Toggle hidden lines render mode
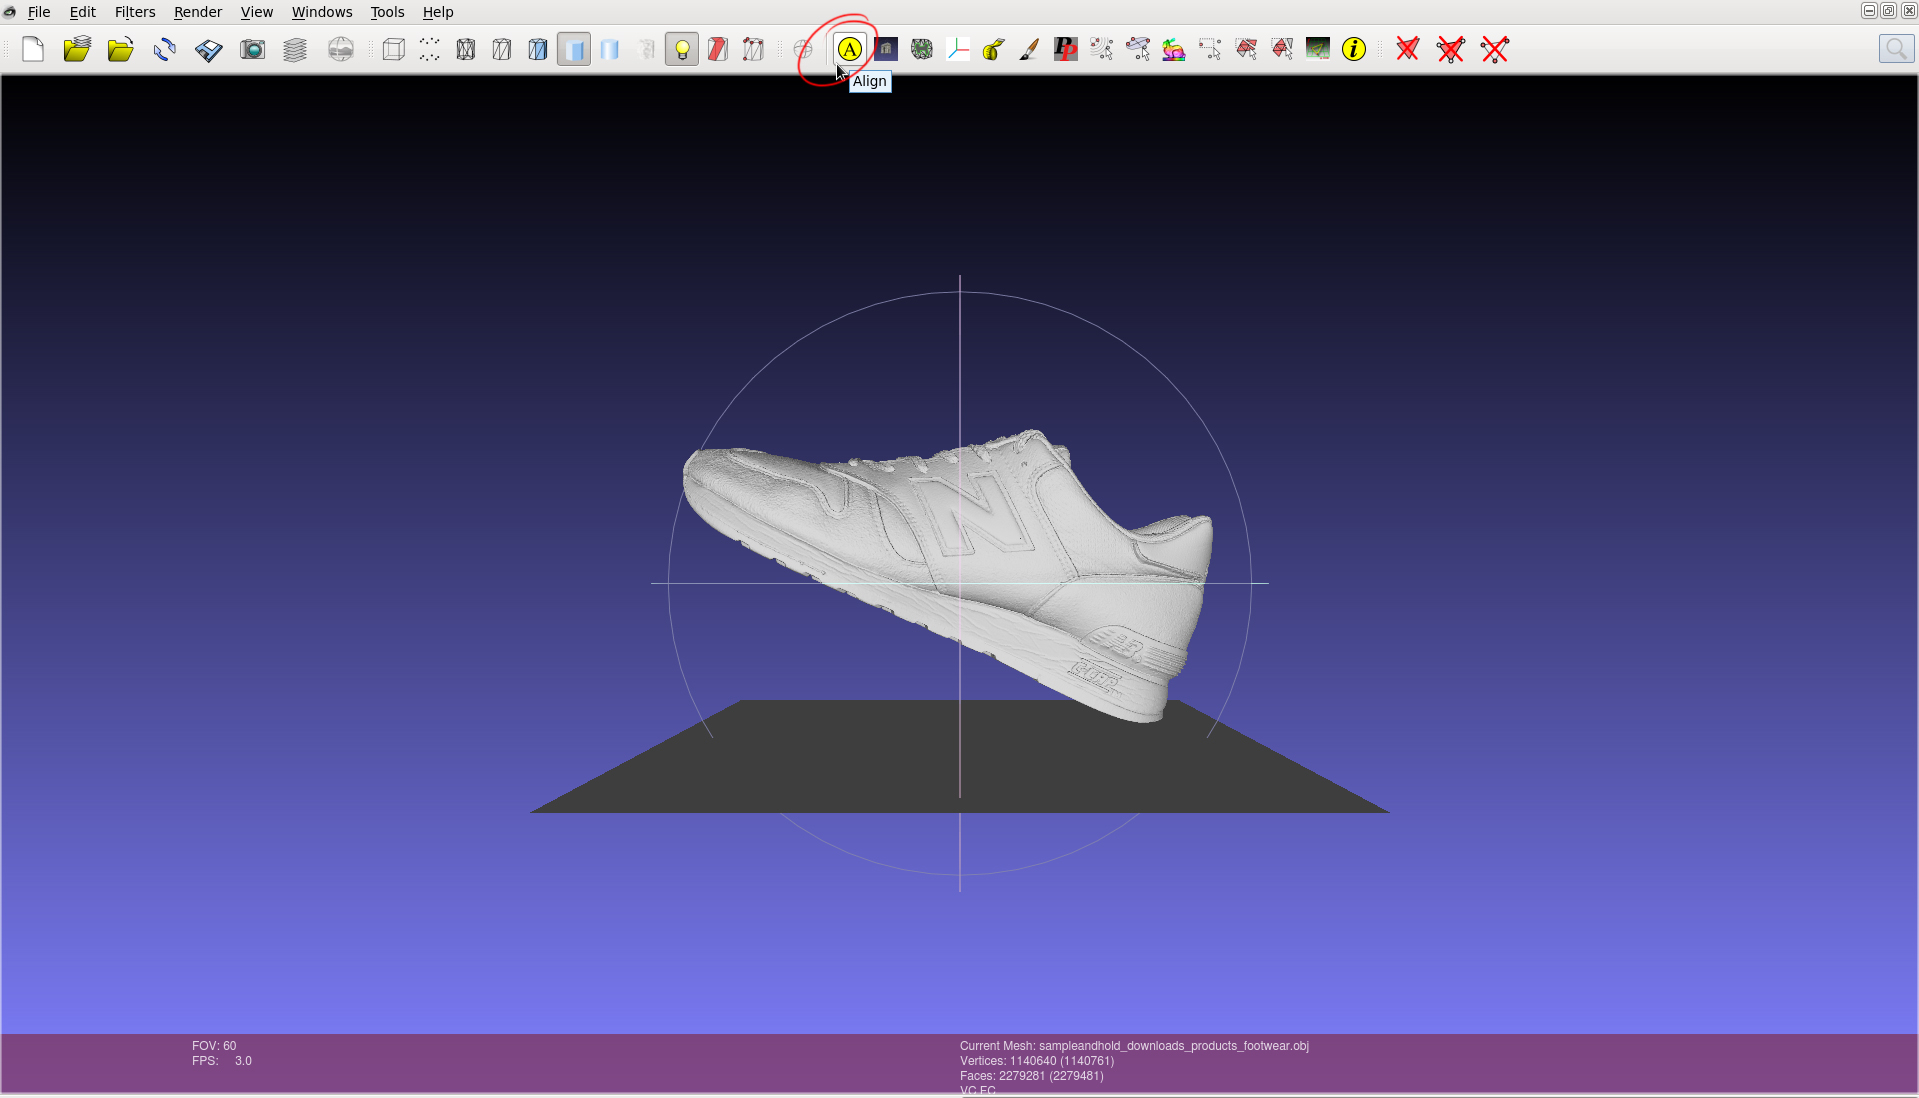This screenshot has height=1098, width=1919. (x=502, y=49)
